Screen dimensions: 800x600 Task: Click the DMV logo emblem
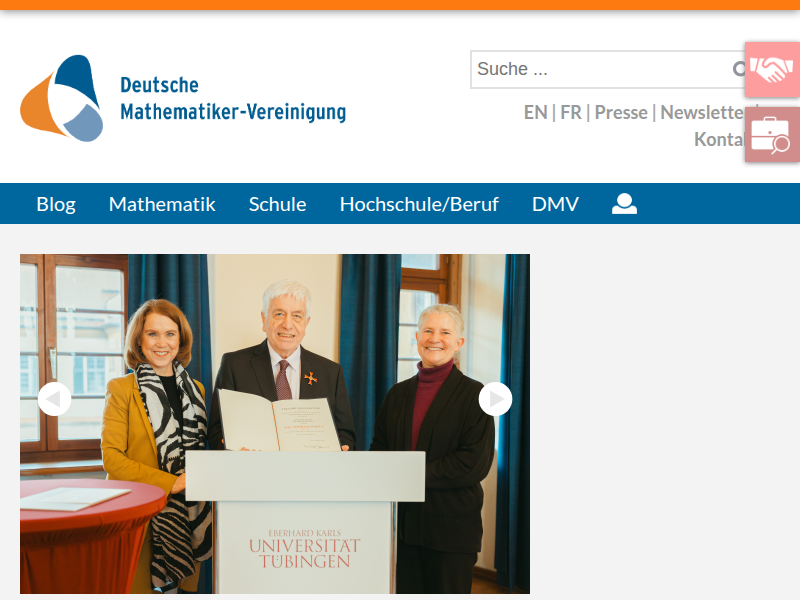pyautogui.click(x=62, y=98)
